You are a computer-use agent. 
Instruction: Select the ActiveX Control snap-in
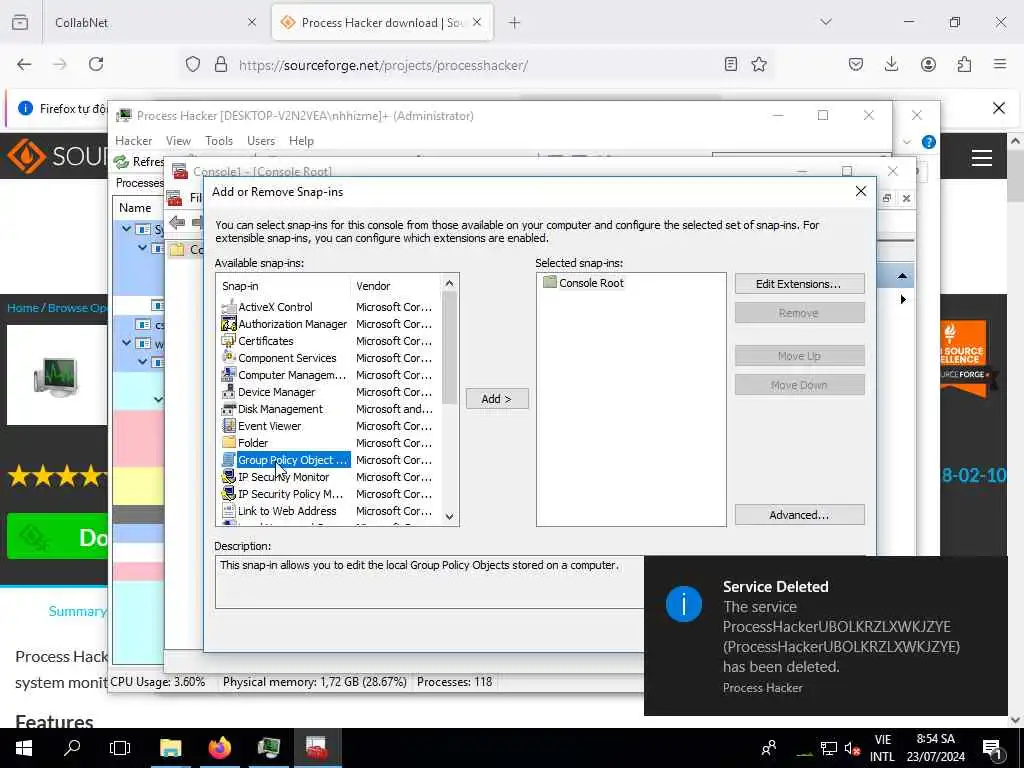point(275,307)
